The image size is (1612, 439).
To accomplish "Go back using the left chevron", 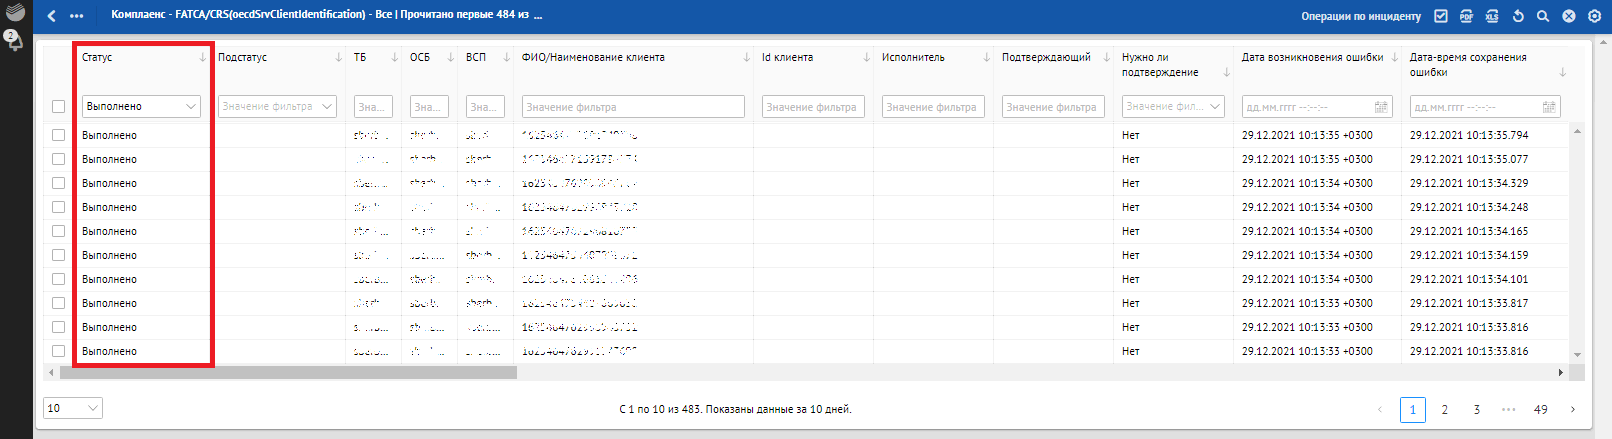I will [52, 16].
